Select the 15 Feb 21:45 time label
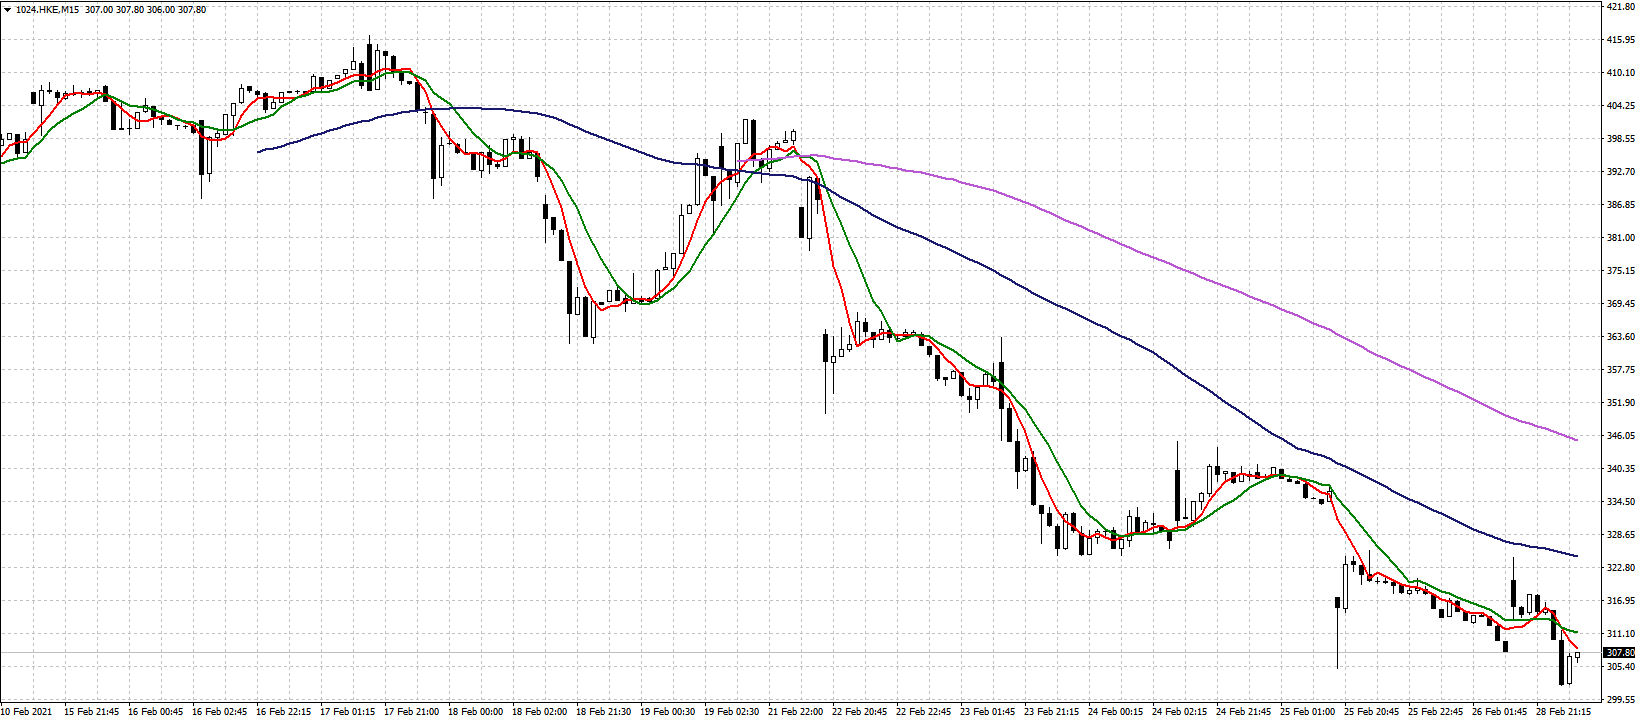This screenshot has height=723, width=1635. [92, 712]
